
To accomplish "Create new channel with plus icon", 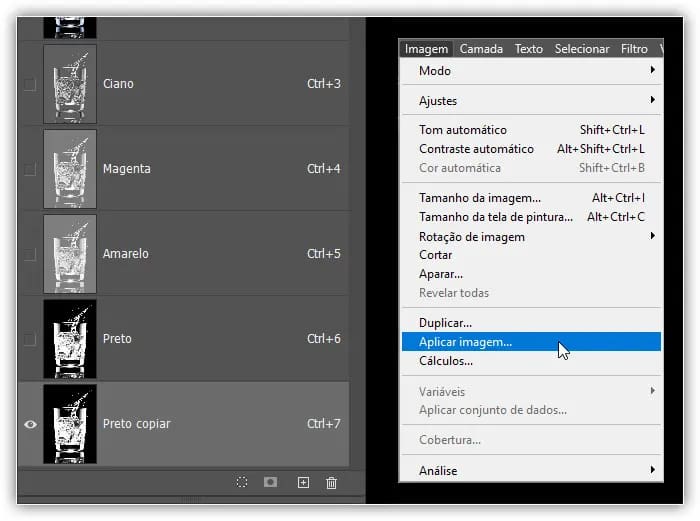I will tap(303, 482).
